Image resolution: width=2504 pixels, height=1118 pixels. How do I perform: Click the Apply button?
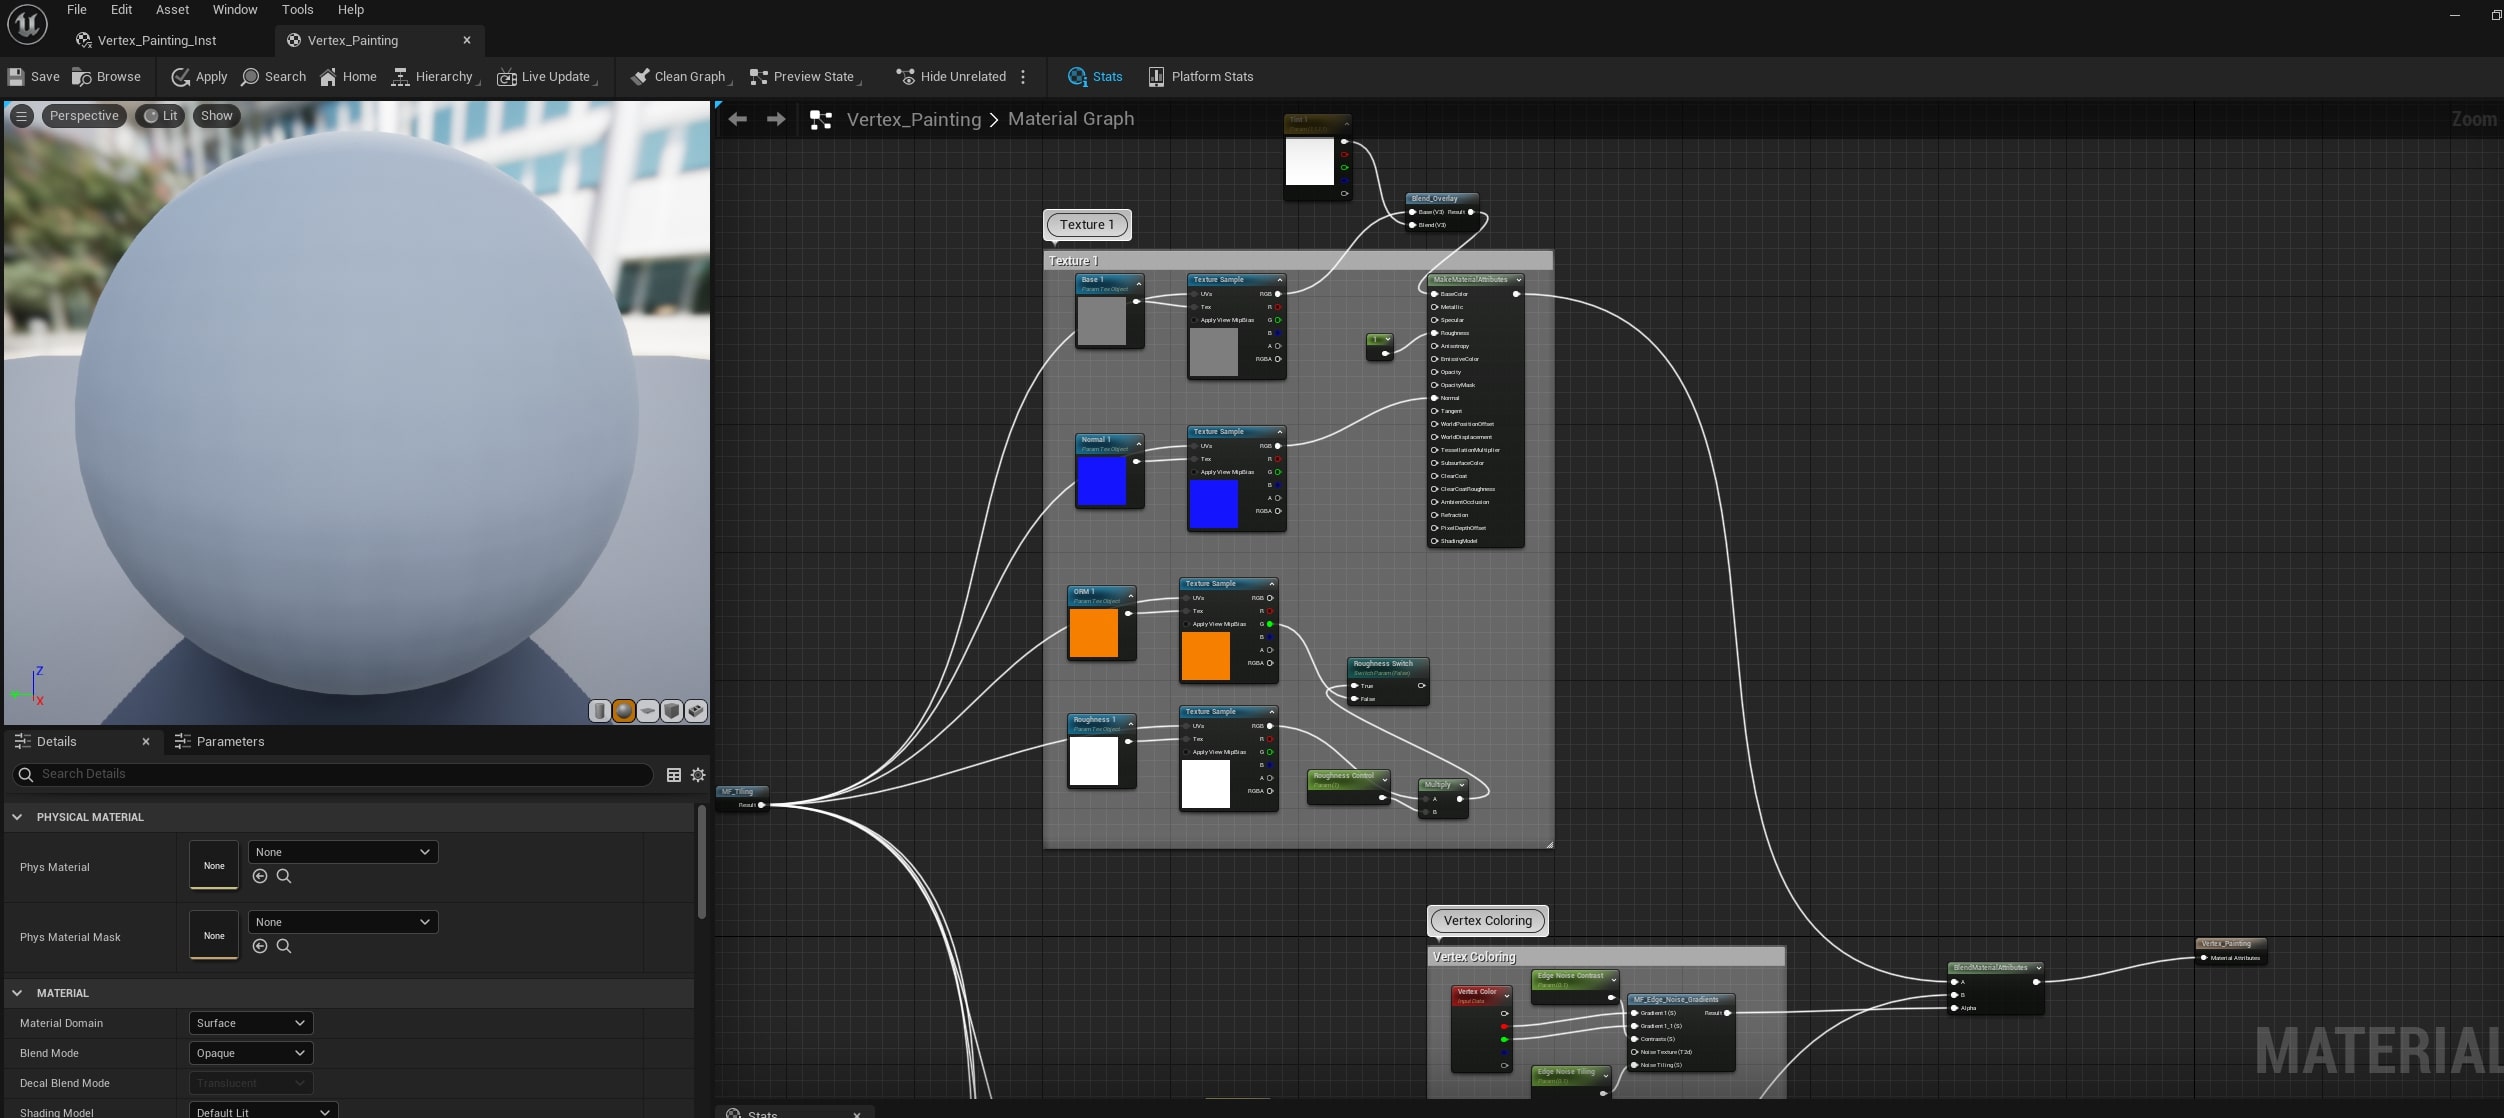pyautogui.click(x=199, y=77)
